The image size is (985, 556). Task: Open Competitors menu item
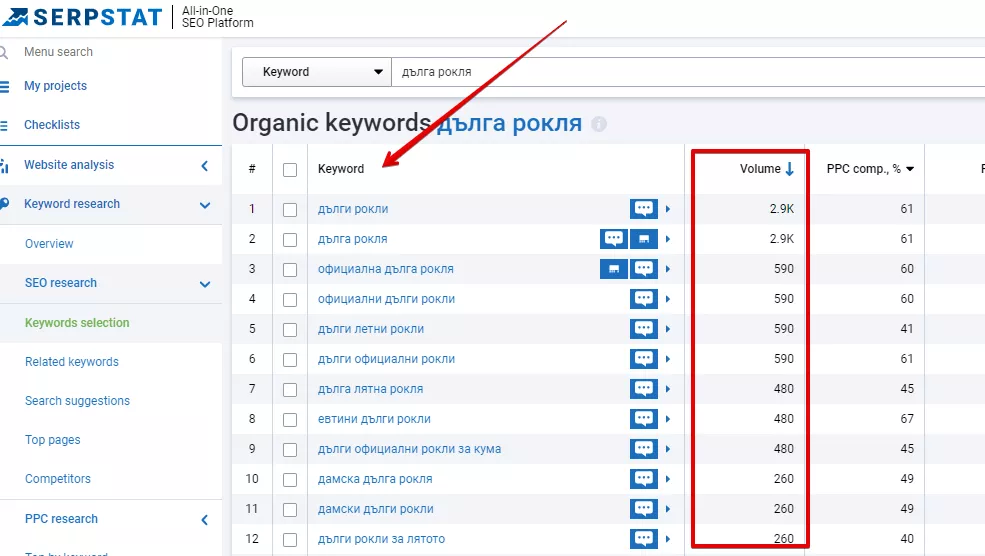tap(58, 479)
